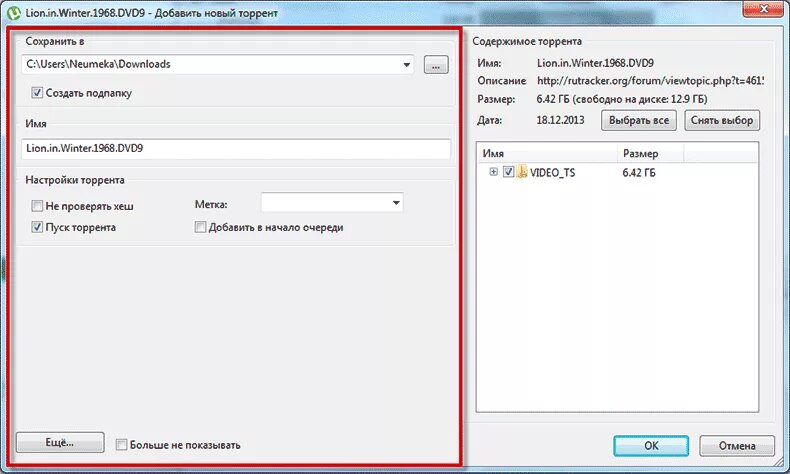
Task: Open the save path dropdown arrow
Action: click(406, 64)
